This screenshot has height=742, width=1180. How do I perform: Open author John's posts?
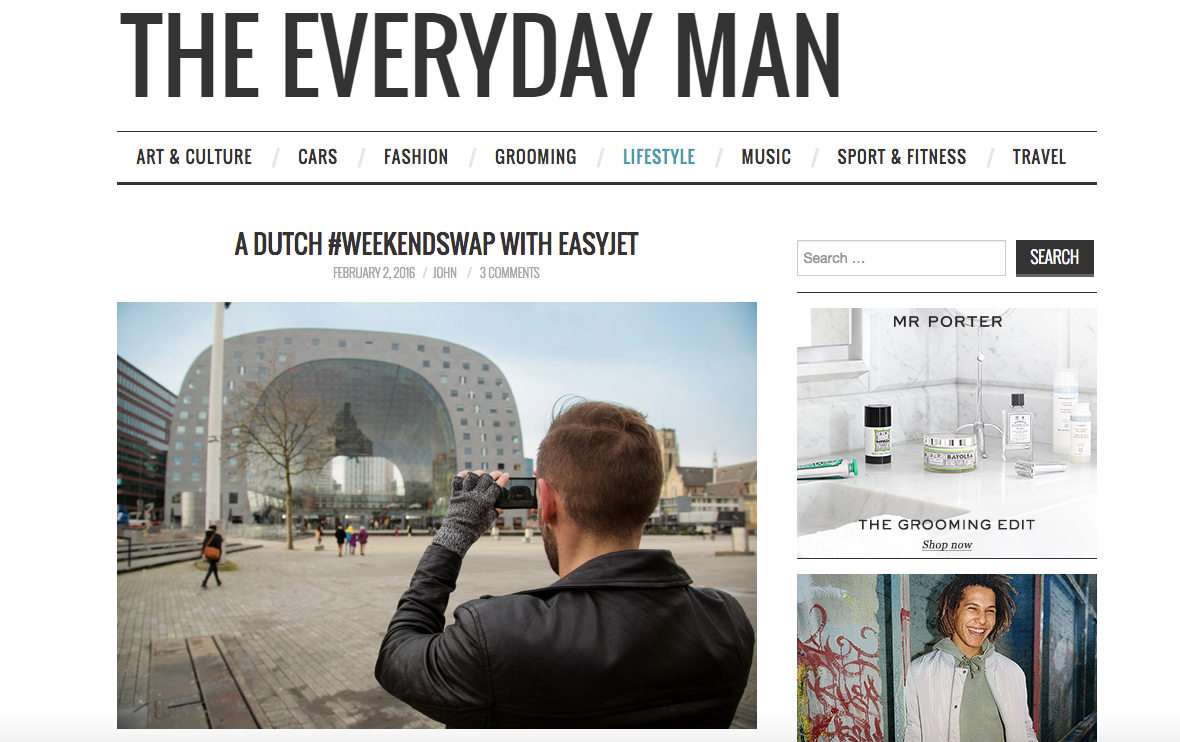tap(445, 272)
